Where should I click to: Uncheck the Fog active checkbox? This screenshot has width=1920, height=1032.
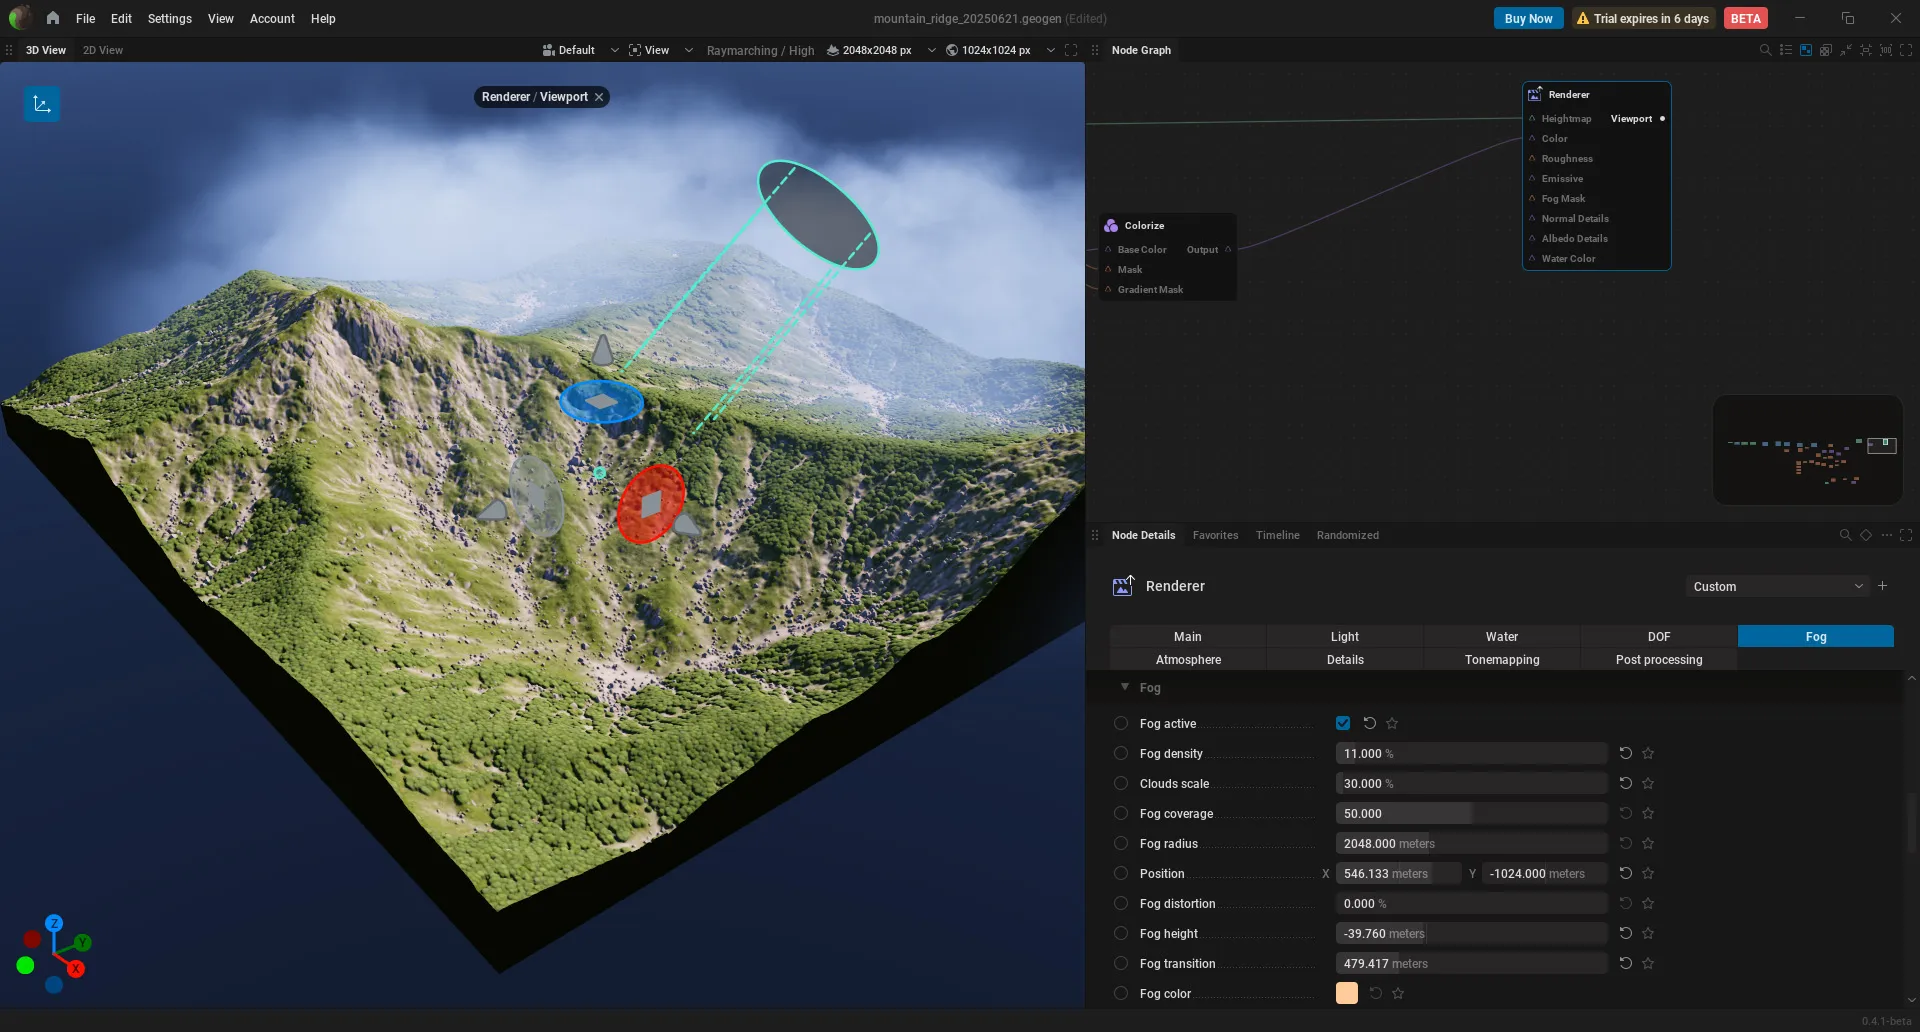[x=1343, y=723]
